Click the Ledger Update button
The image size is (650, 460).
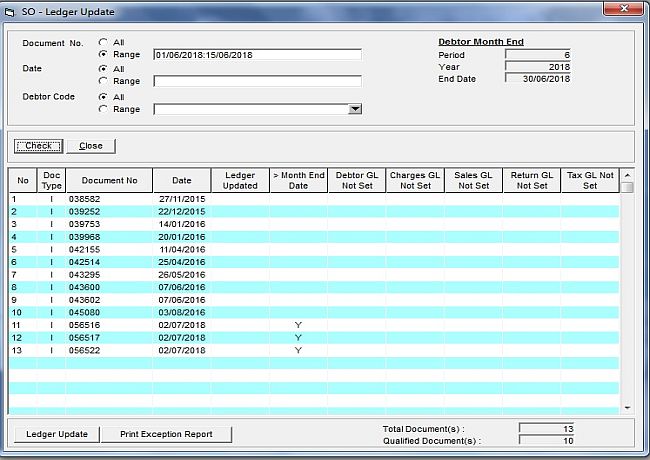tap(57, 434)
